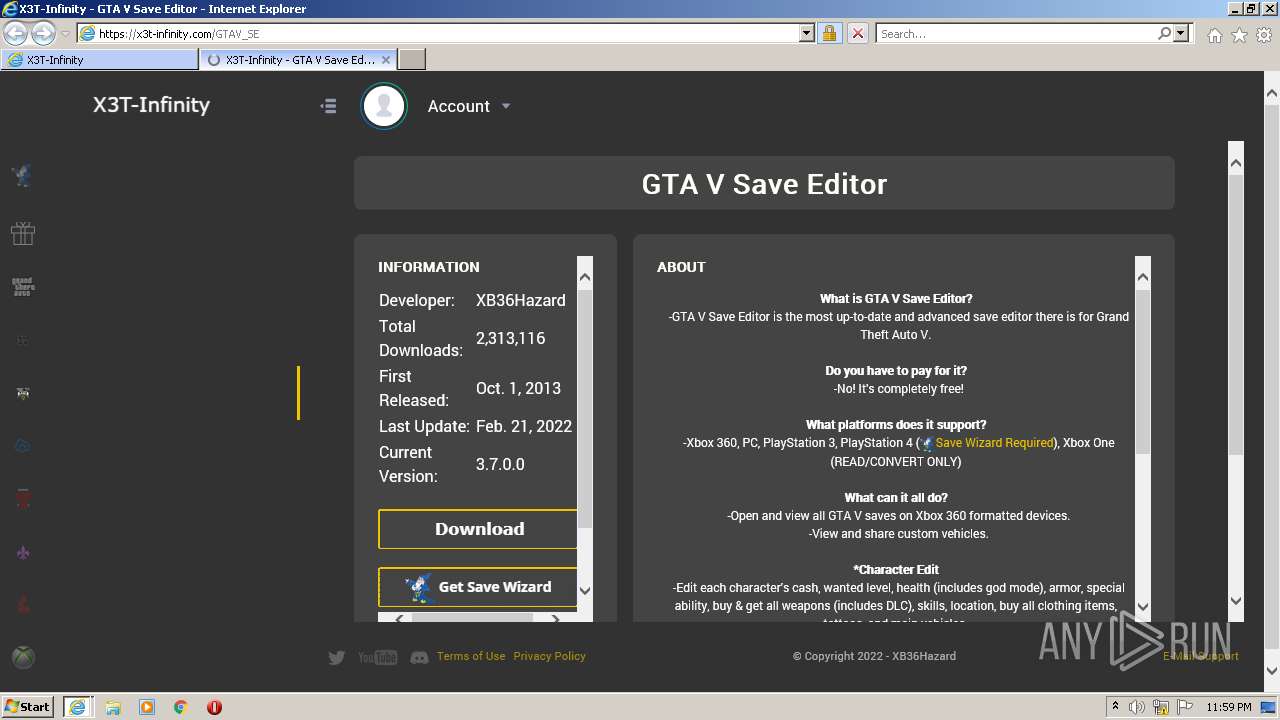The image size is (1280, 720).
Task: Follow the Save Wizard Required link
Action: pos(994,443)
